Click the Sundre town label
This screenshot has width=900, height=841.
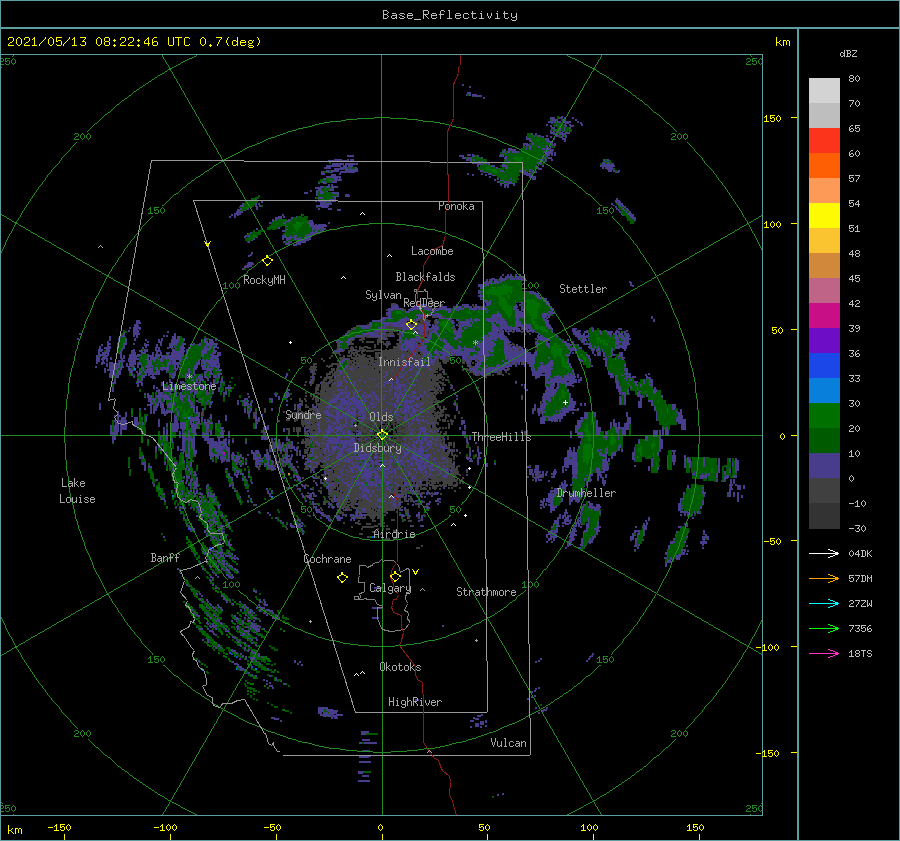[304, 414]
